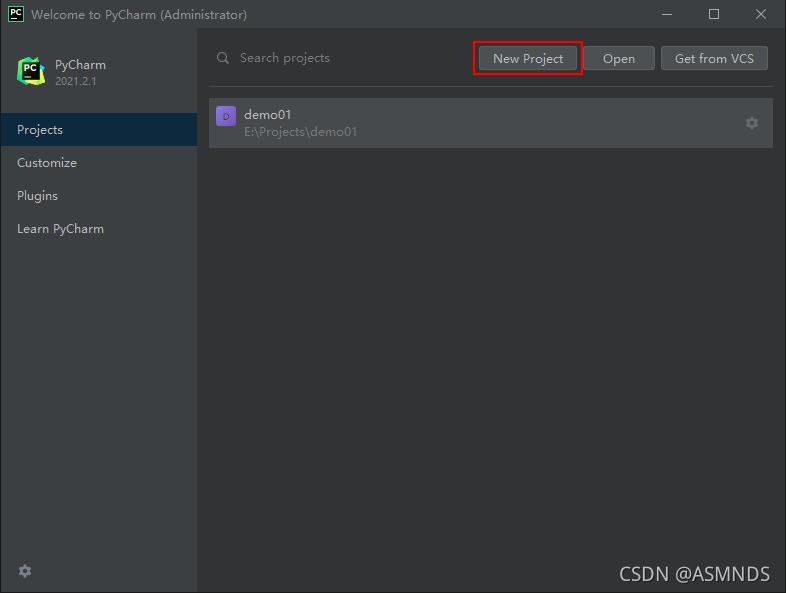Open the demo01 recent project
This screenshot has width=786, height=593.
[x=491, y=123]
